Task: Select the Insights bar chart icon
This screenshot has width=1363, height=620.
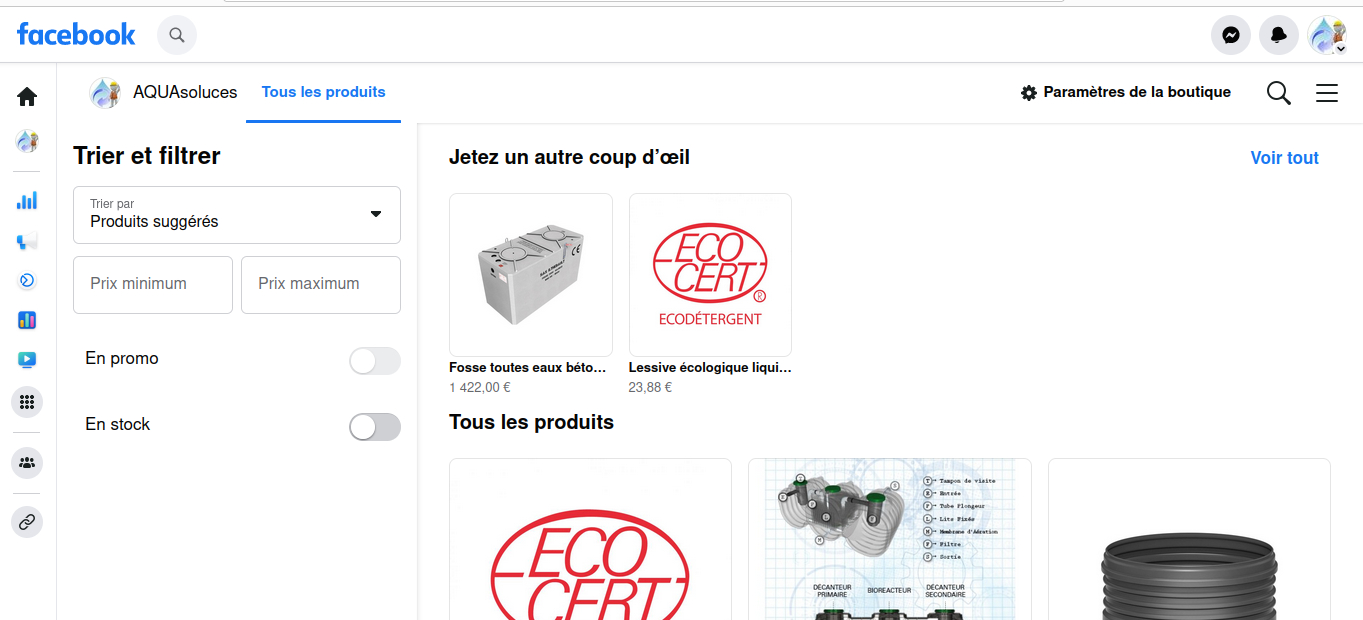Action: coord(27,200)
